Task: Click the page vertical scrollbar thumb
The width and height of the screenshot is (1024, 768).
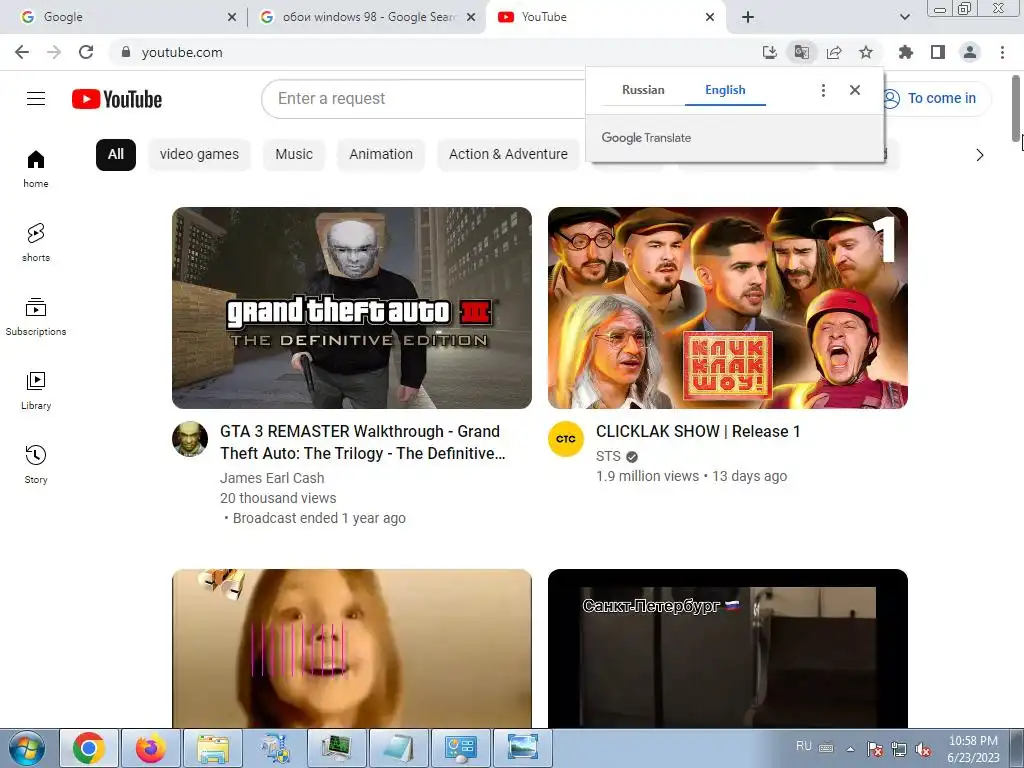Action: pos(1016,108)
